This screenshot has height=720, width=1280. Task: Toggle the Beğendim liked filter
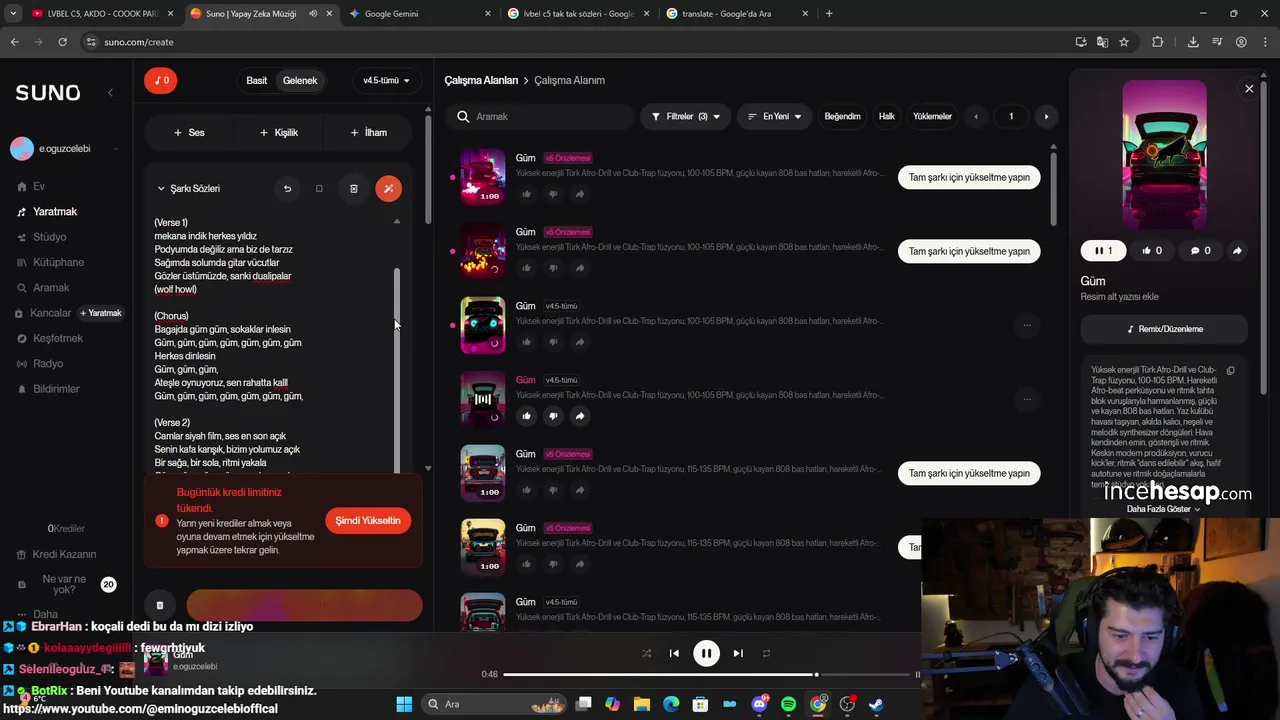[x=842, y=116]
